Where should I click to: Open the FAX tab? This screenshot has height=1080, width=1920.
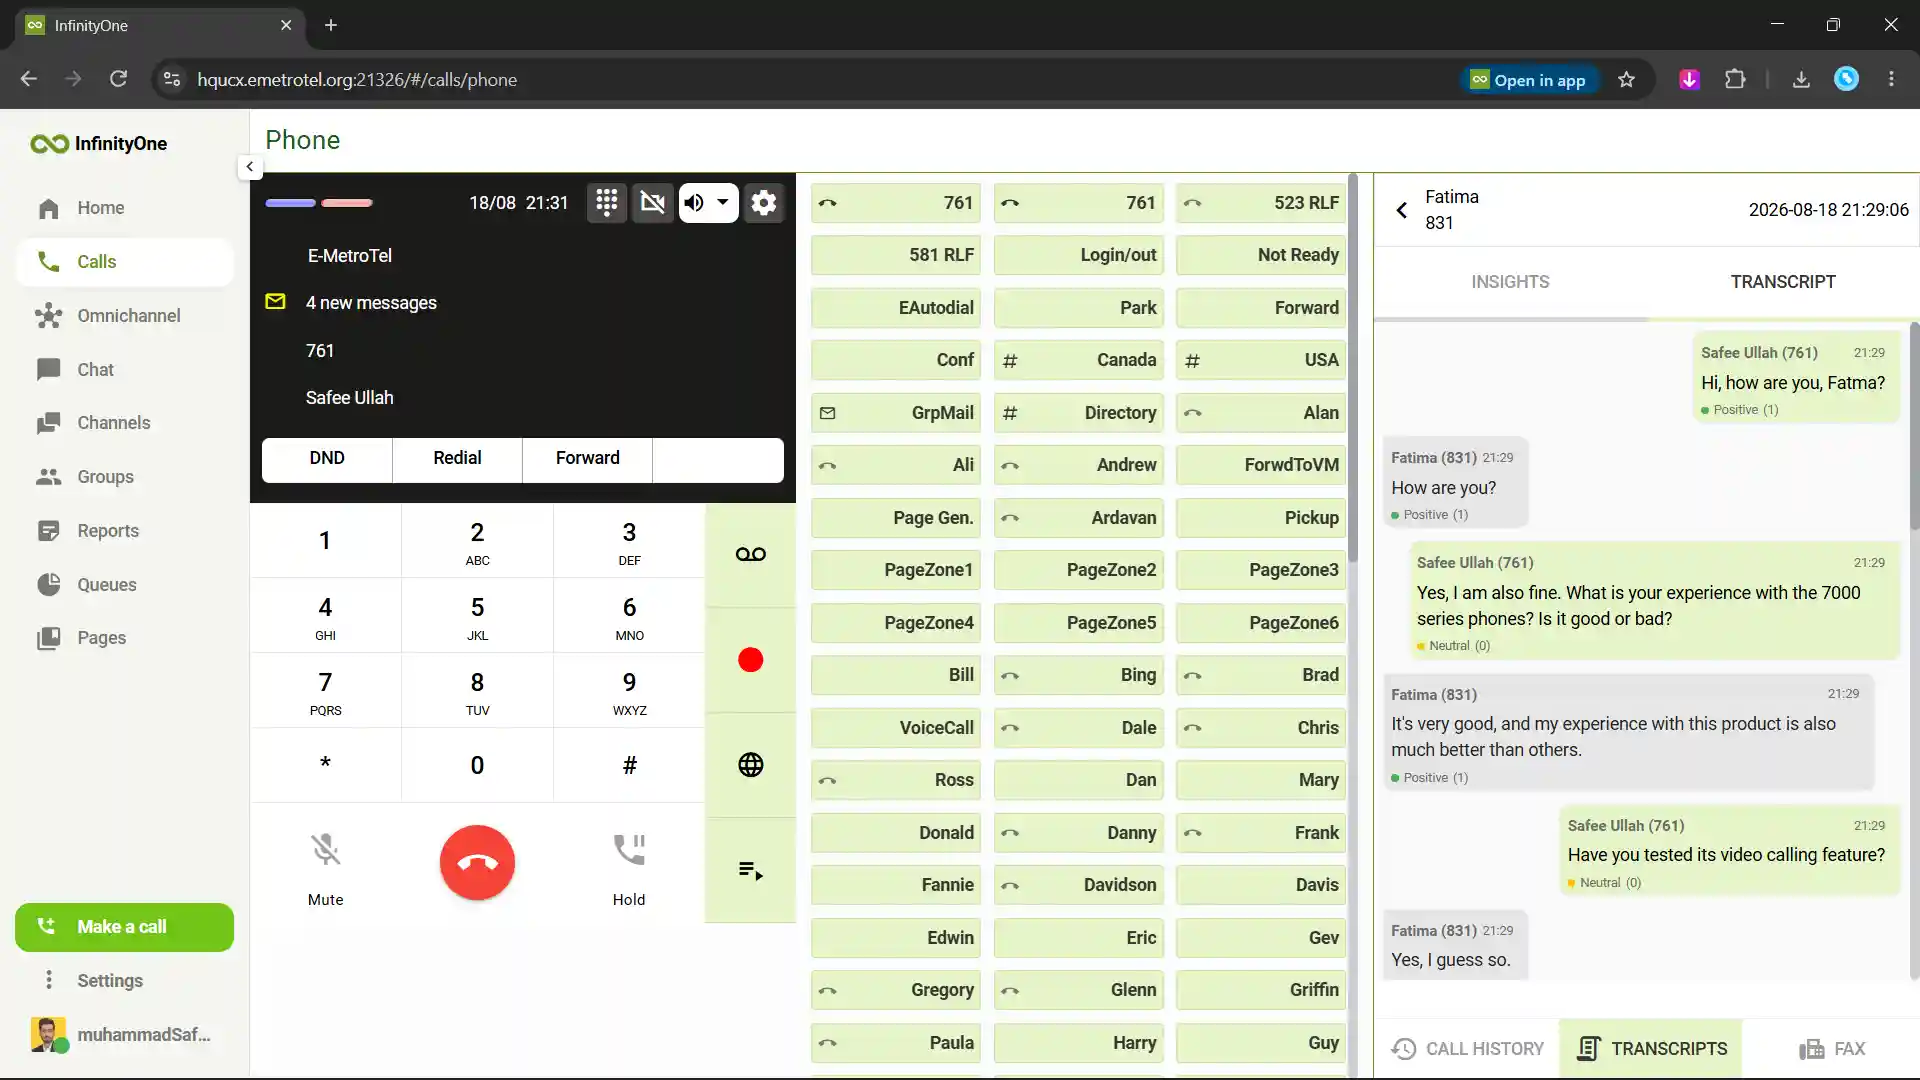(x=1832, y=1049)
